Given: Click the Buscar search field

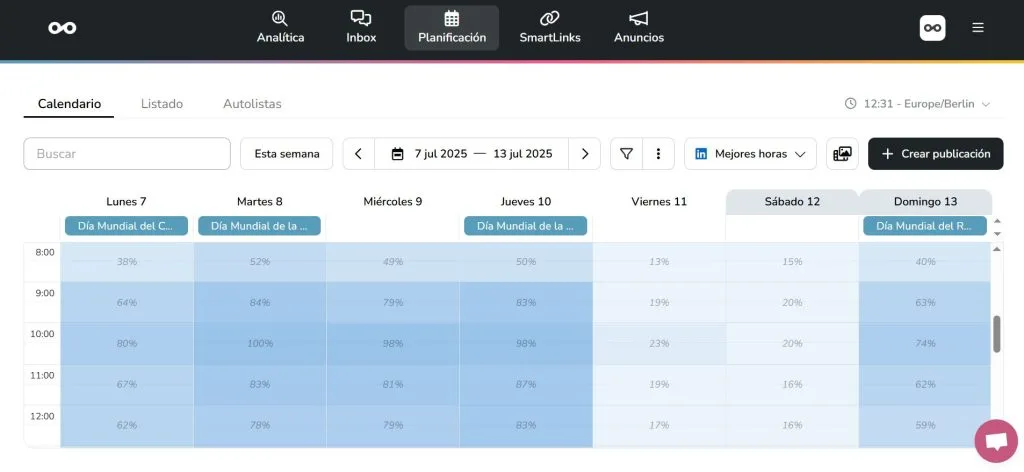Looking at the screenshot, I should click(127, 154).
